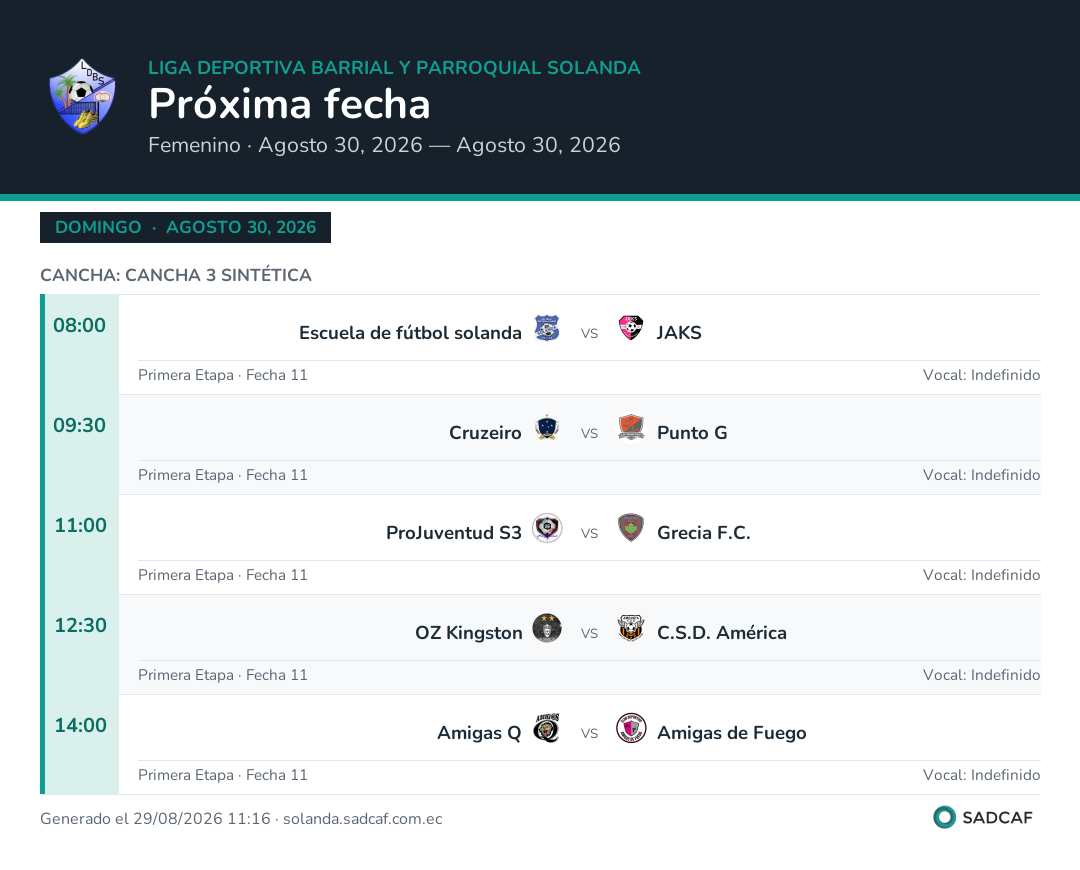This screenshot has height=870, width=1080.
Task: Click the ProJuventud S3 team crest
Action: click(547, 528)
